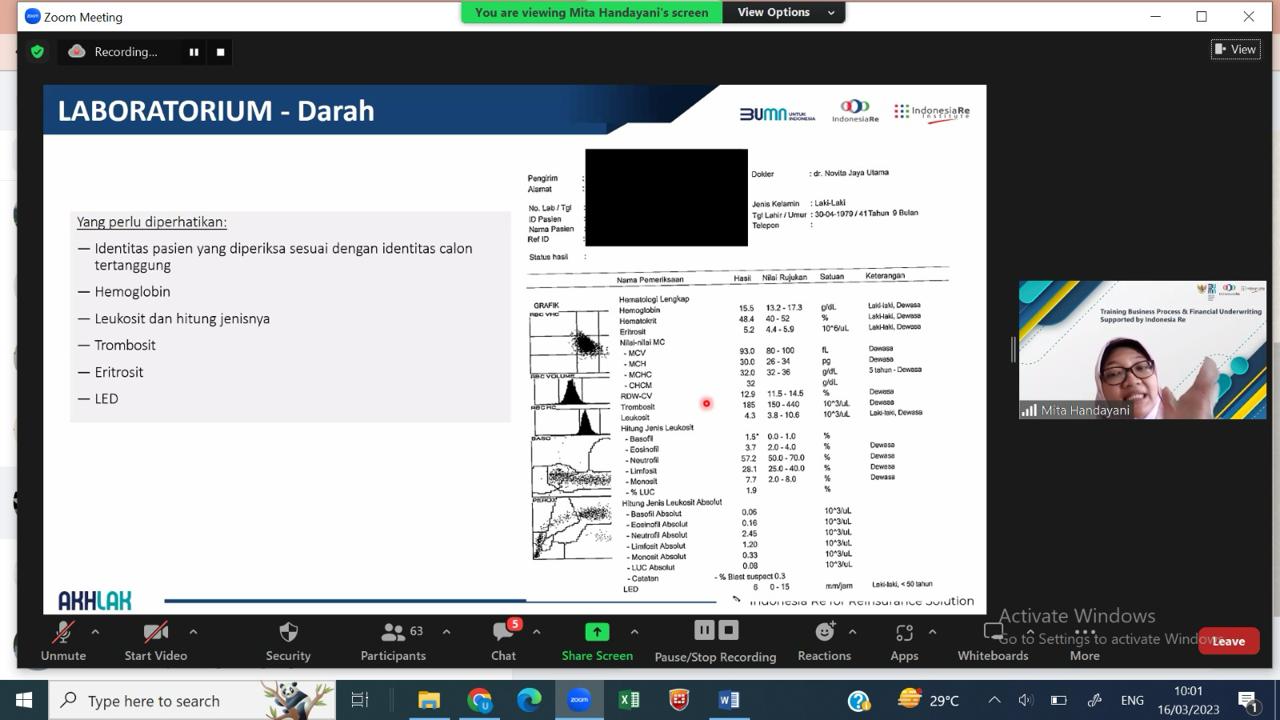Click the View layout button
The width and height of the screenshot is (1280, 720).
[x=1235, y=49]
